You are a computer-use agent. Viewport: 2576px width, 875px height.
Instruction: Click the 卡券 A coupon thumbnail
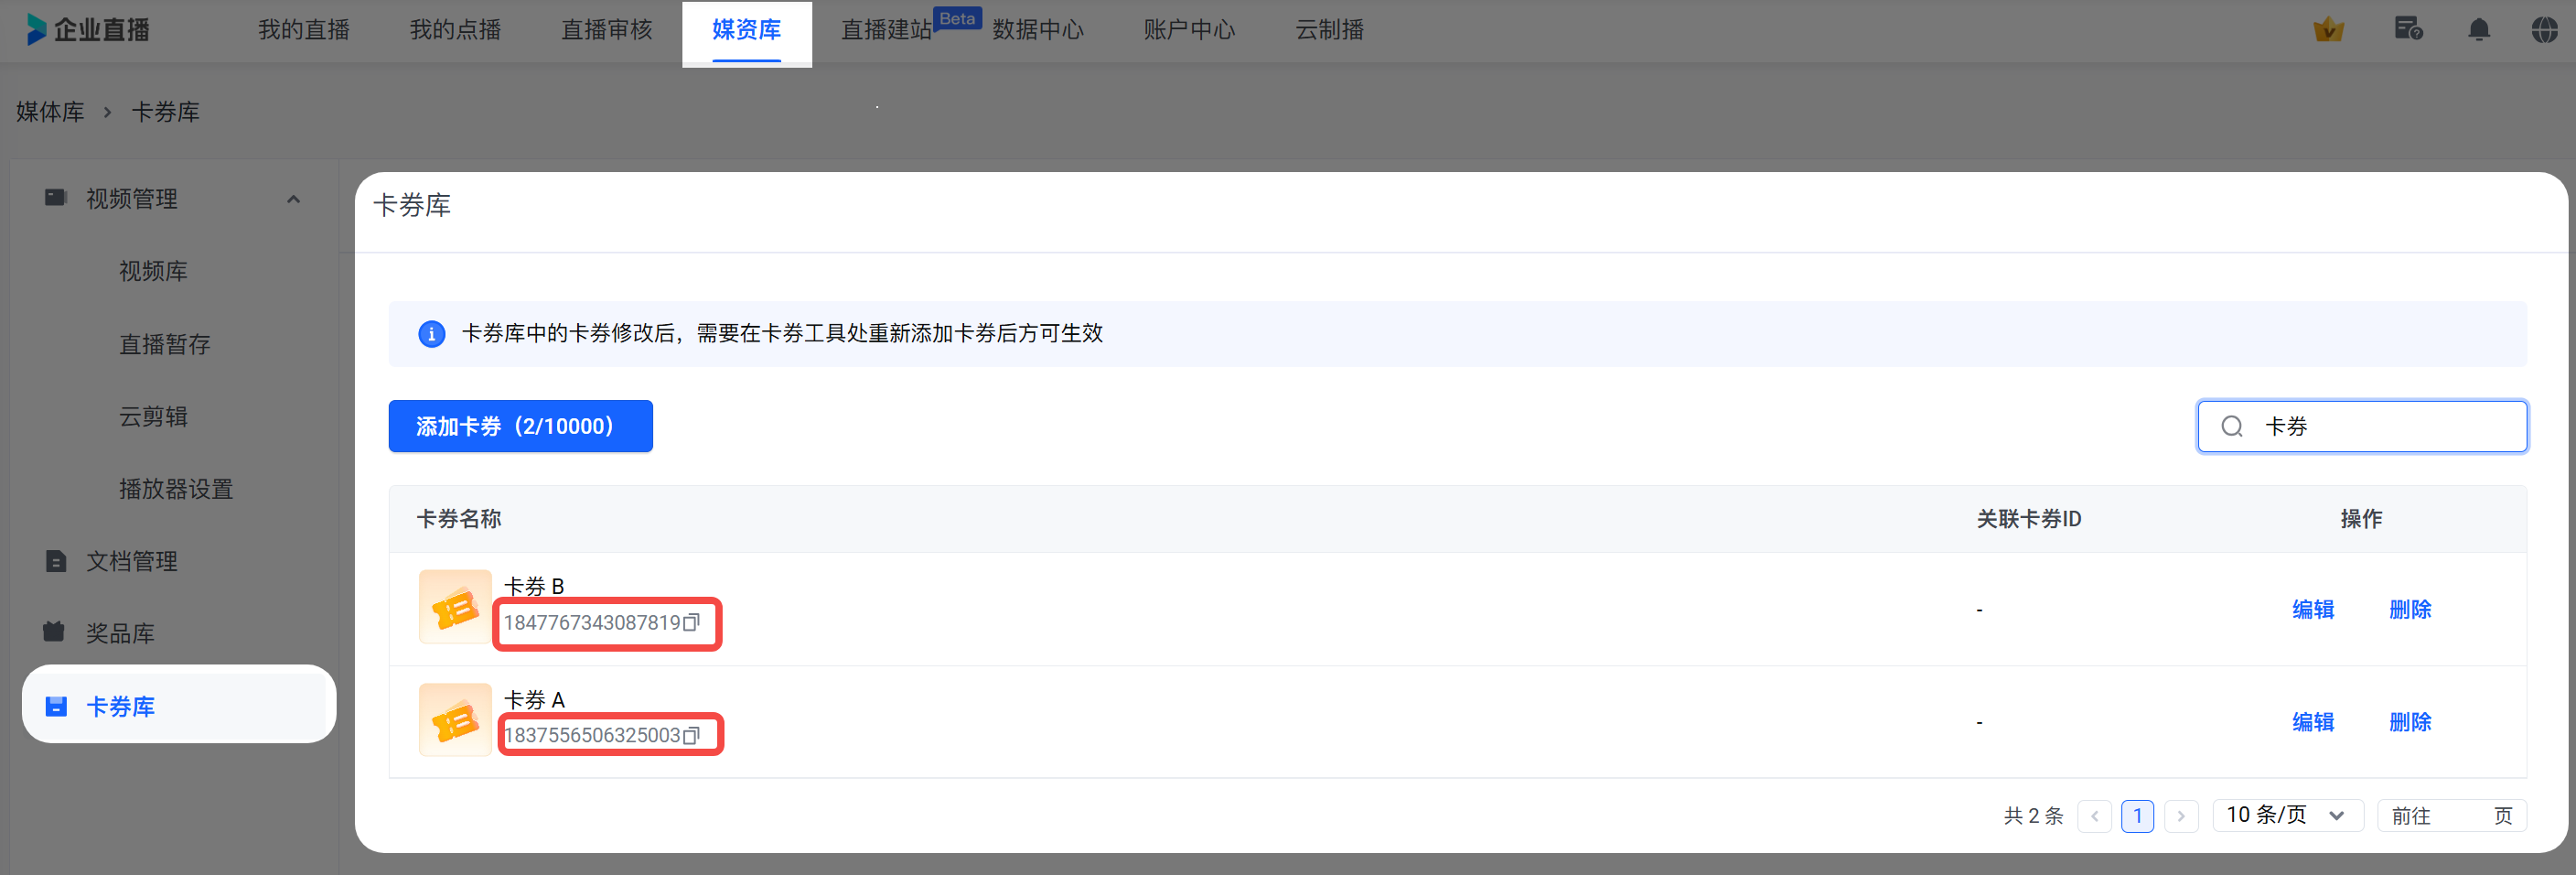pos(455,721)
